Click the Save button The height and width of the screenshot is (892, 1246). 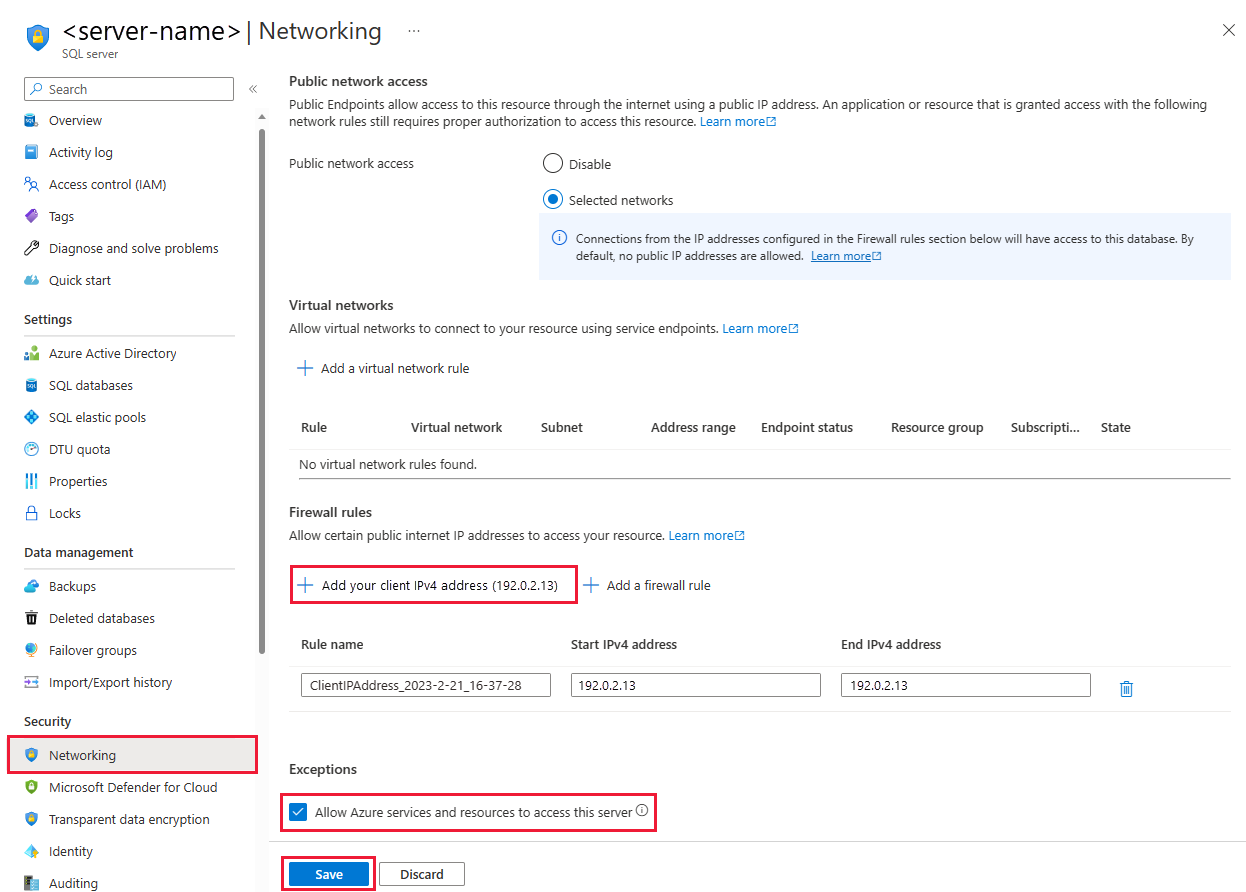329,874
